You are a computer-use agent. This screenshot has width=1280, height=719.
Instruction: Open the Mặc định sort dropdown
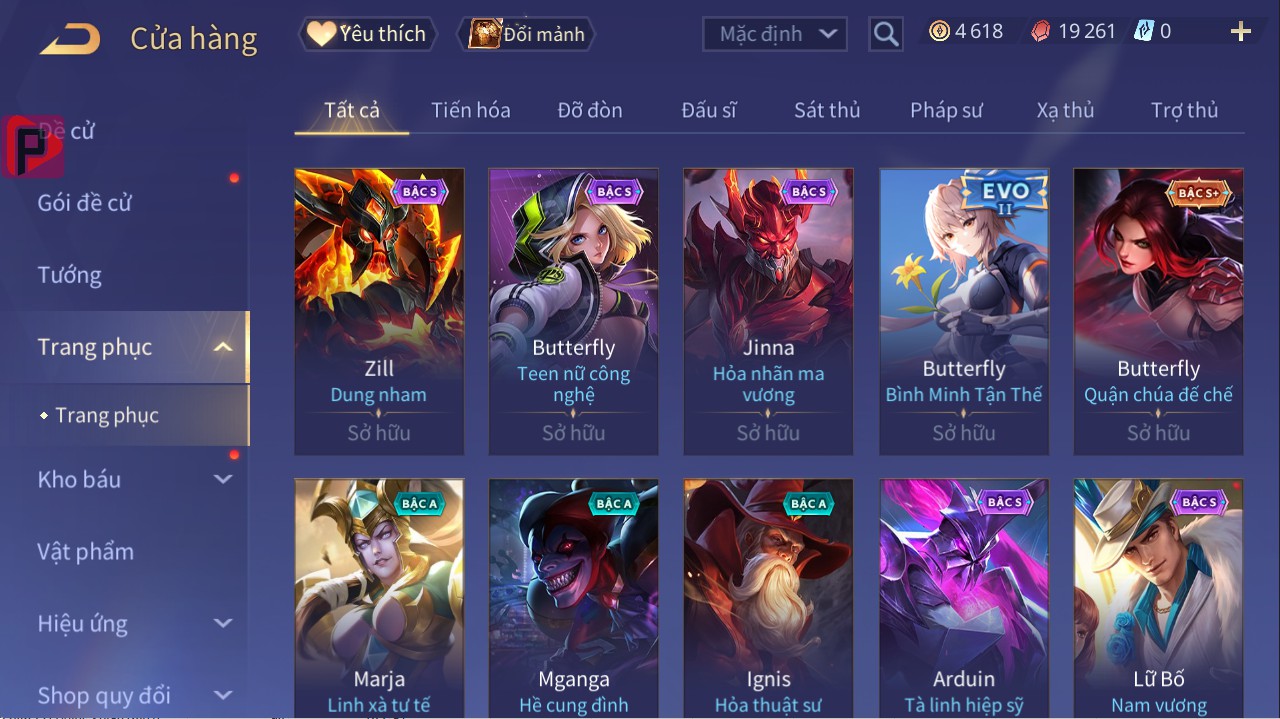tap(774, 34)
